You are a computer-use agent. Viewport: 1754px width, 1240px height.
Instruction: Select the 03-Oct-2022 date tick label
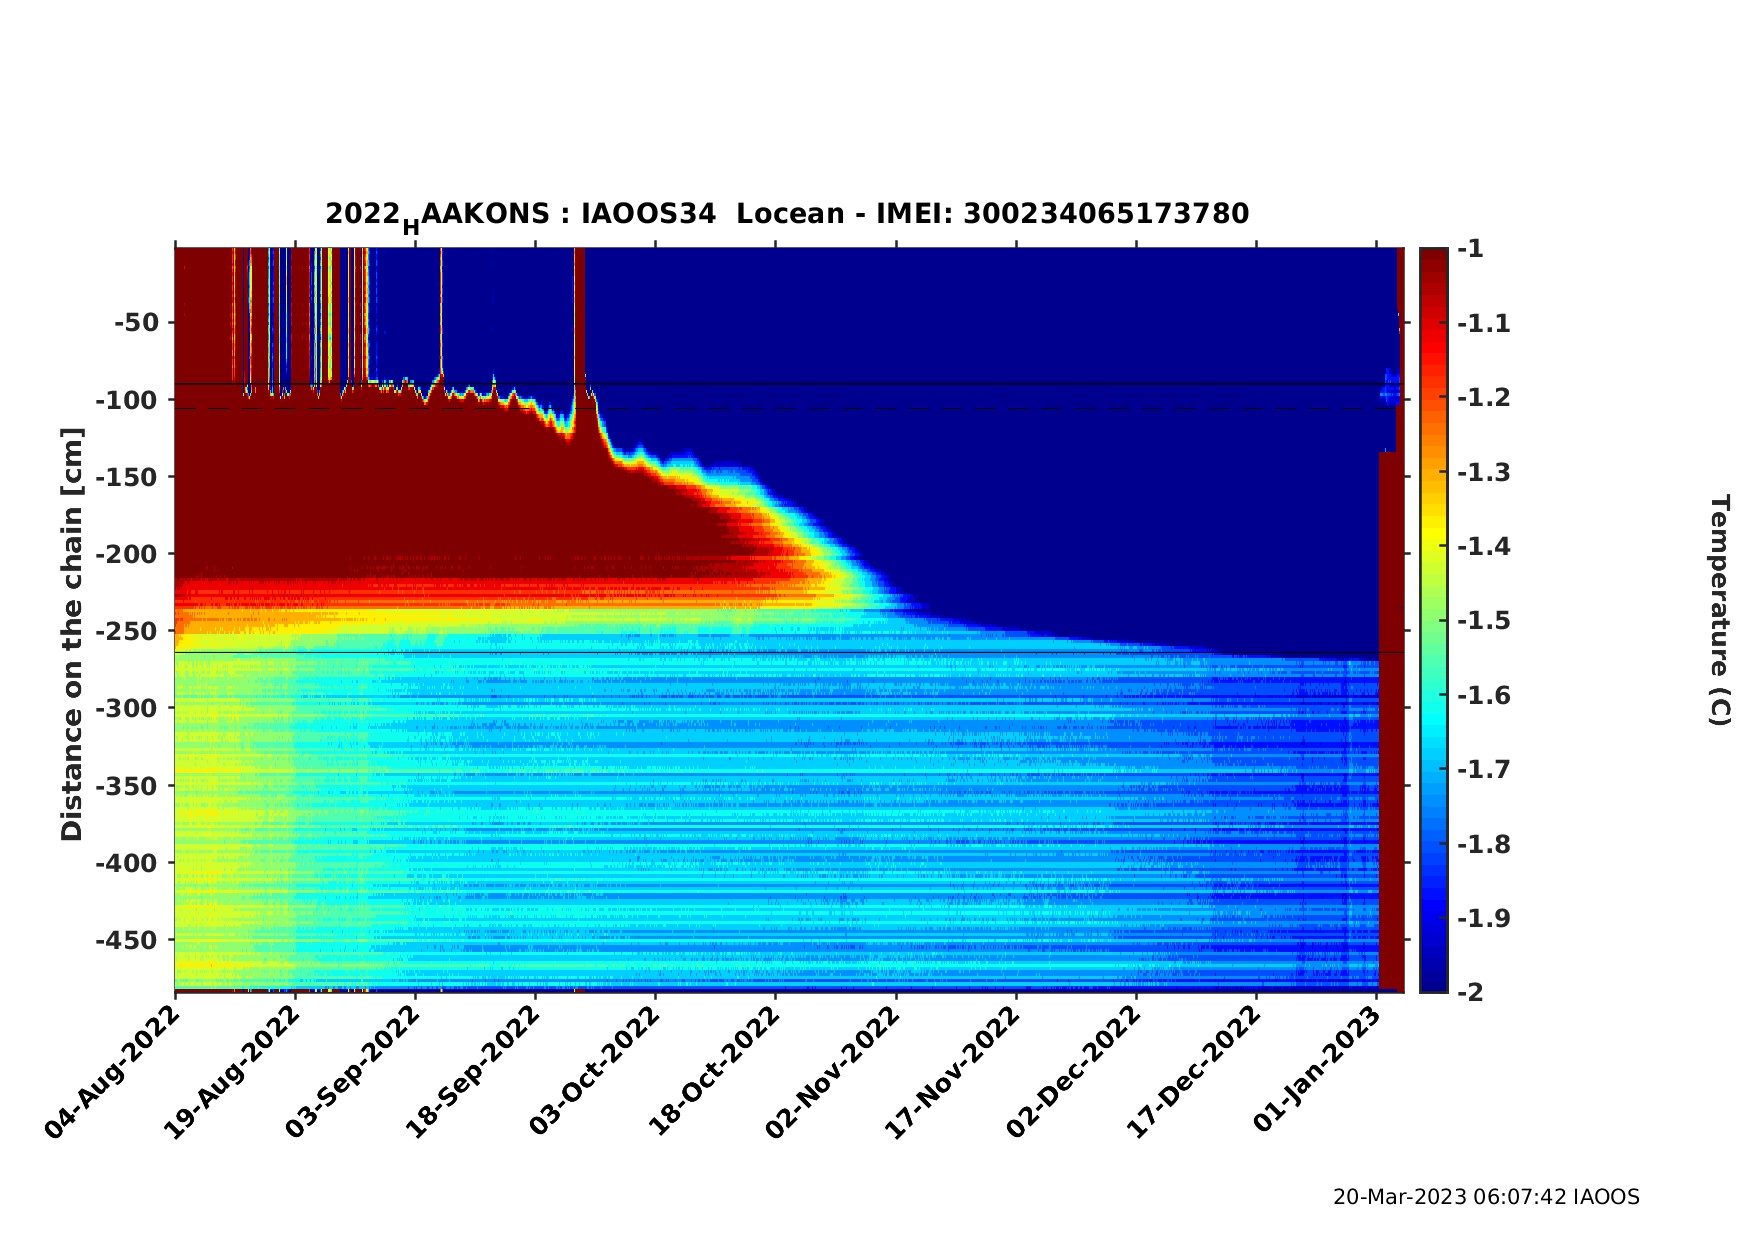coord(593,1071)
